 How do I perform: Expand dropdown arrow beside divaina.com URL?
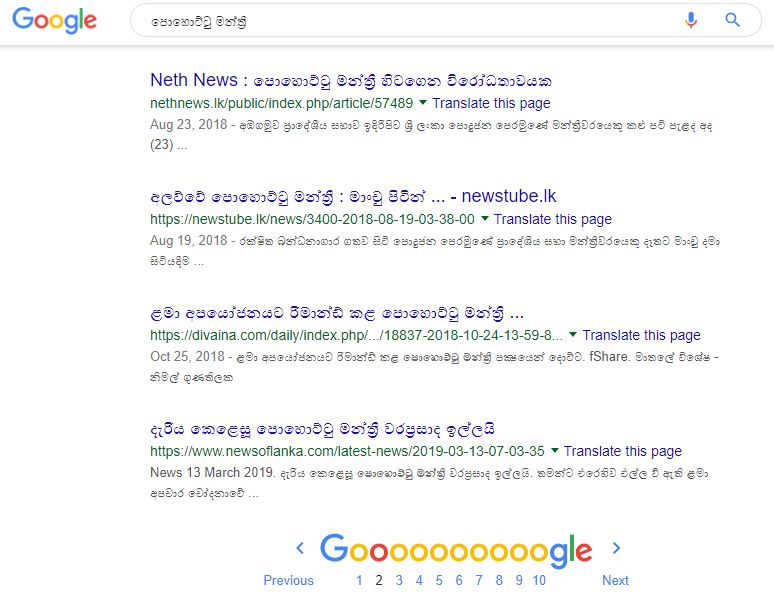point(573,334)
